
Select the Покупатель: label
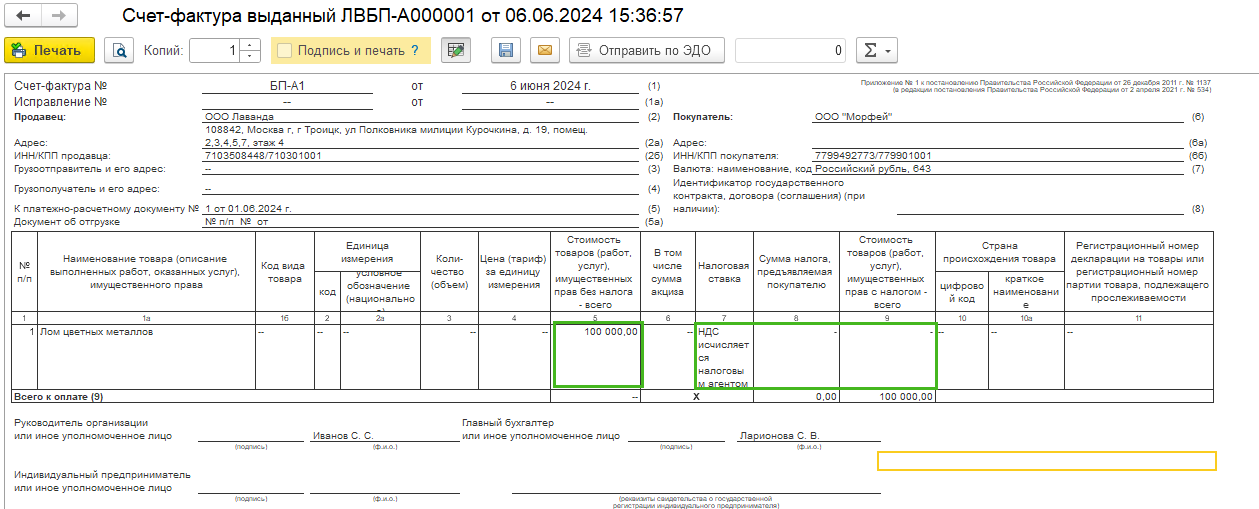(x=702, y=117)
